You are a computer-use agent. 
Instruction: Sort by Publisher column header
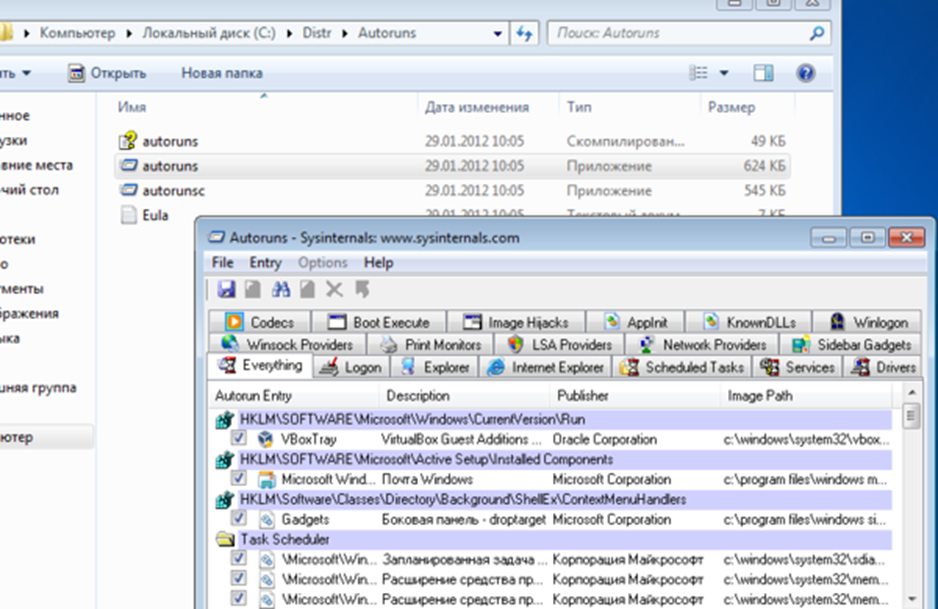click(x=635, y=396)
